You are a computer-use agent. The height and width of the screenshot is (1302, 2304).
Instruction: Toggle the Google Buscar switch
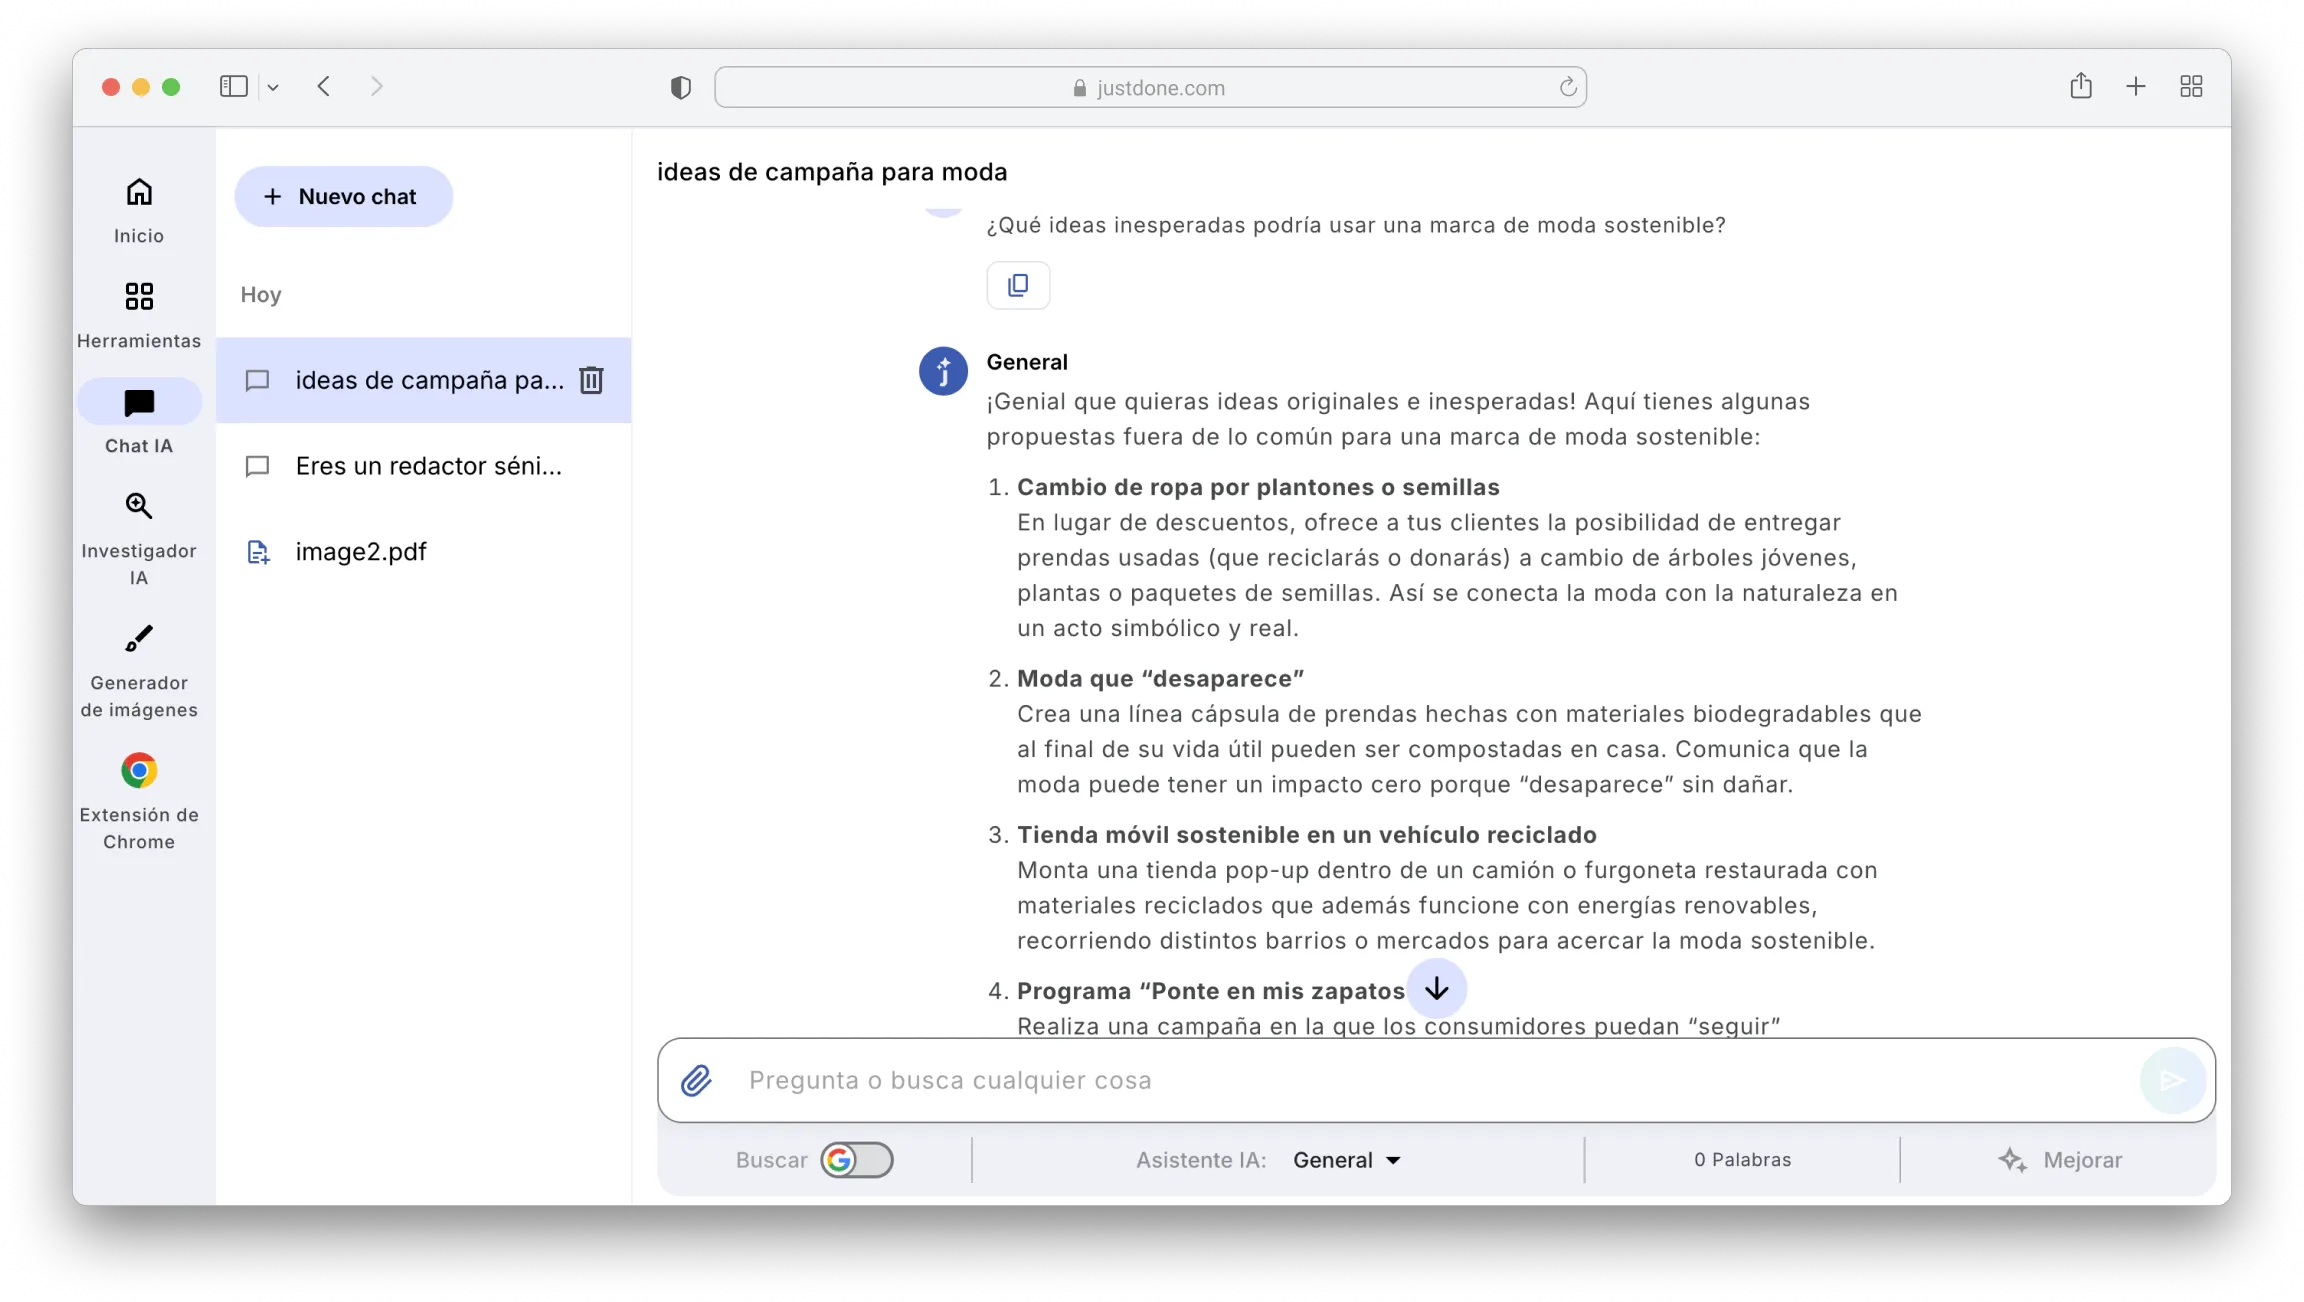click(x=857, y=1160)
